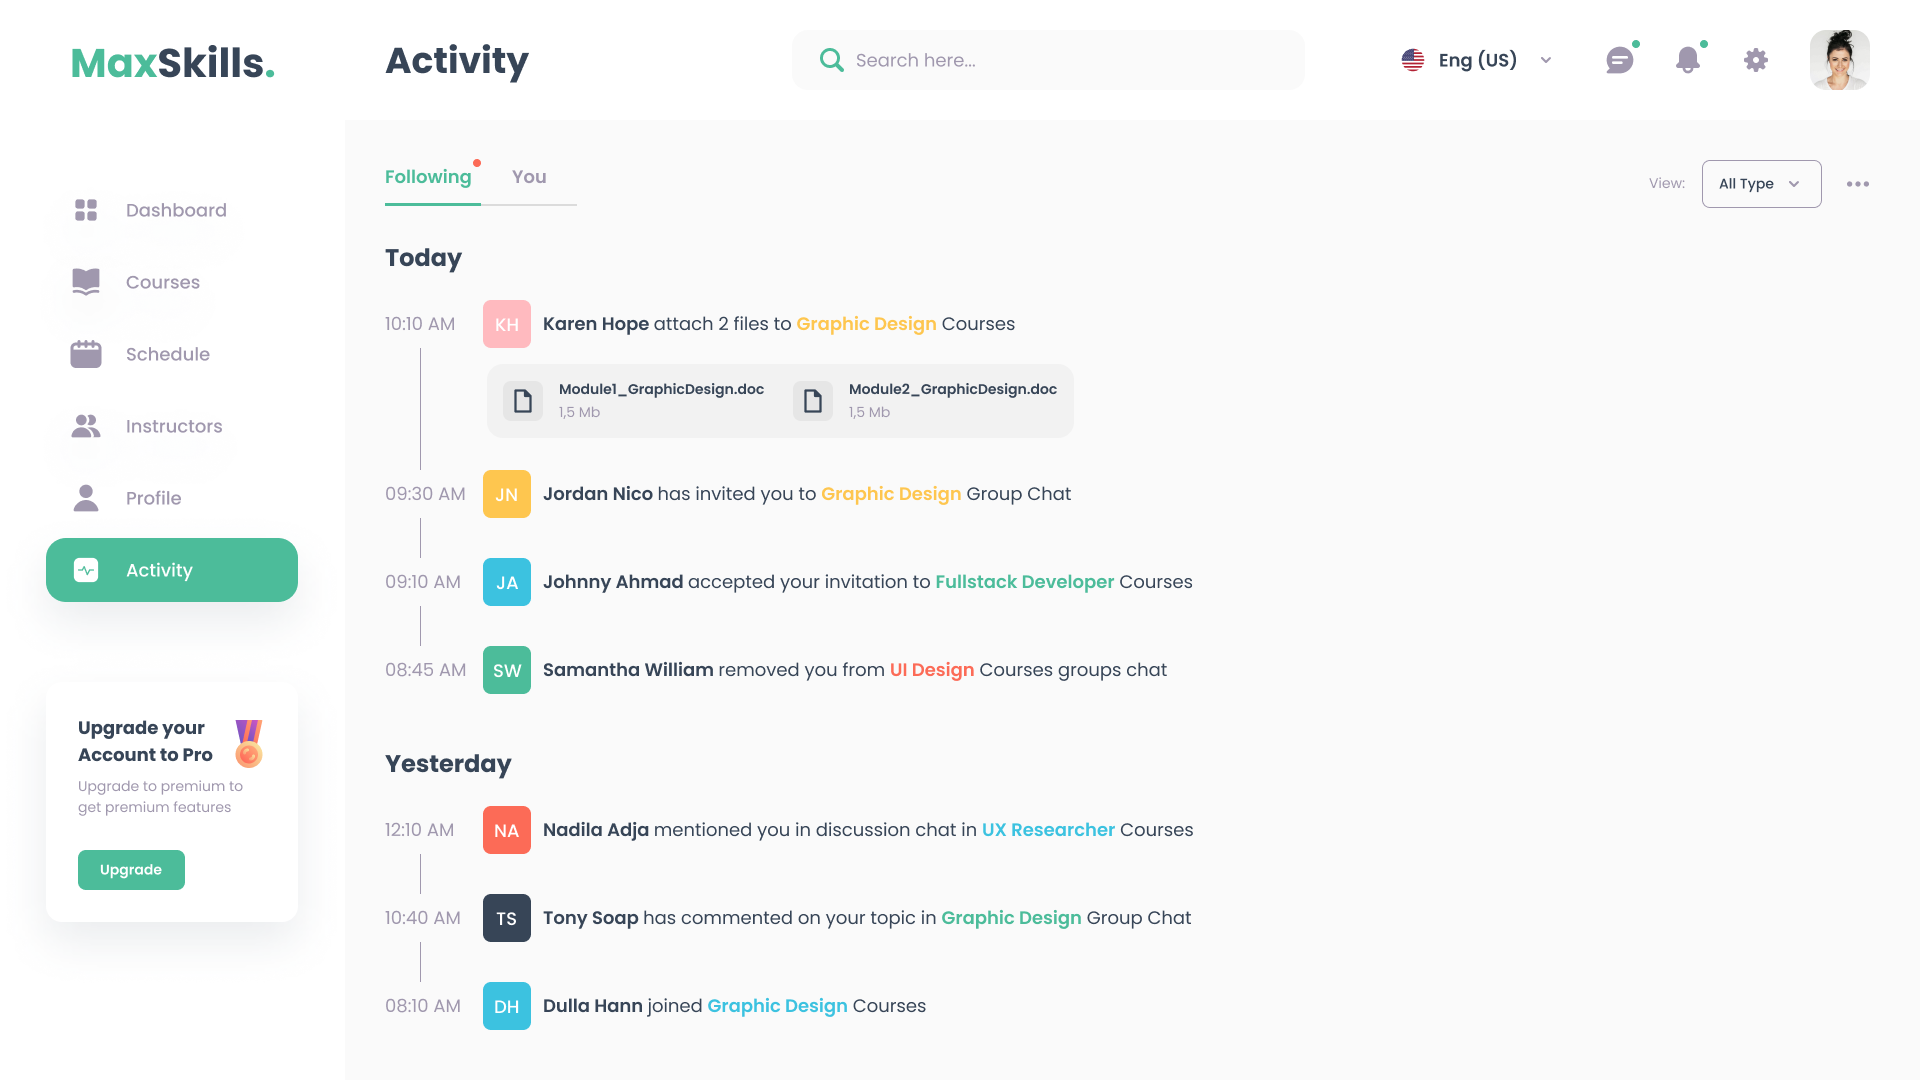Open the chat messages icon

point(1619,61)
